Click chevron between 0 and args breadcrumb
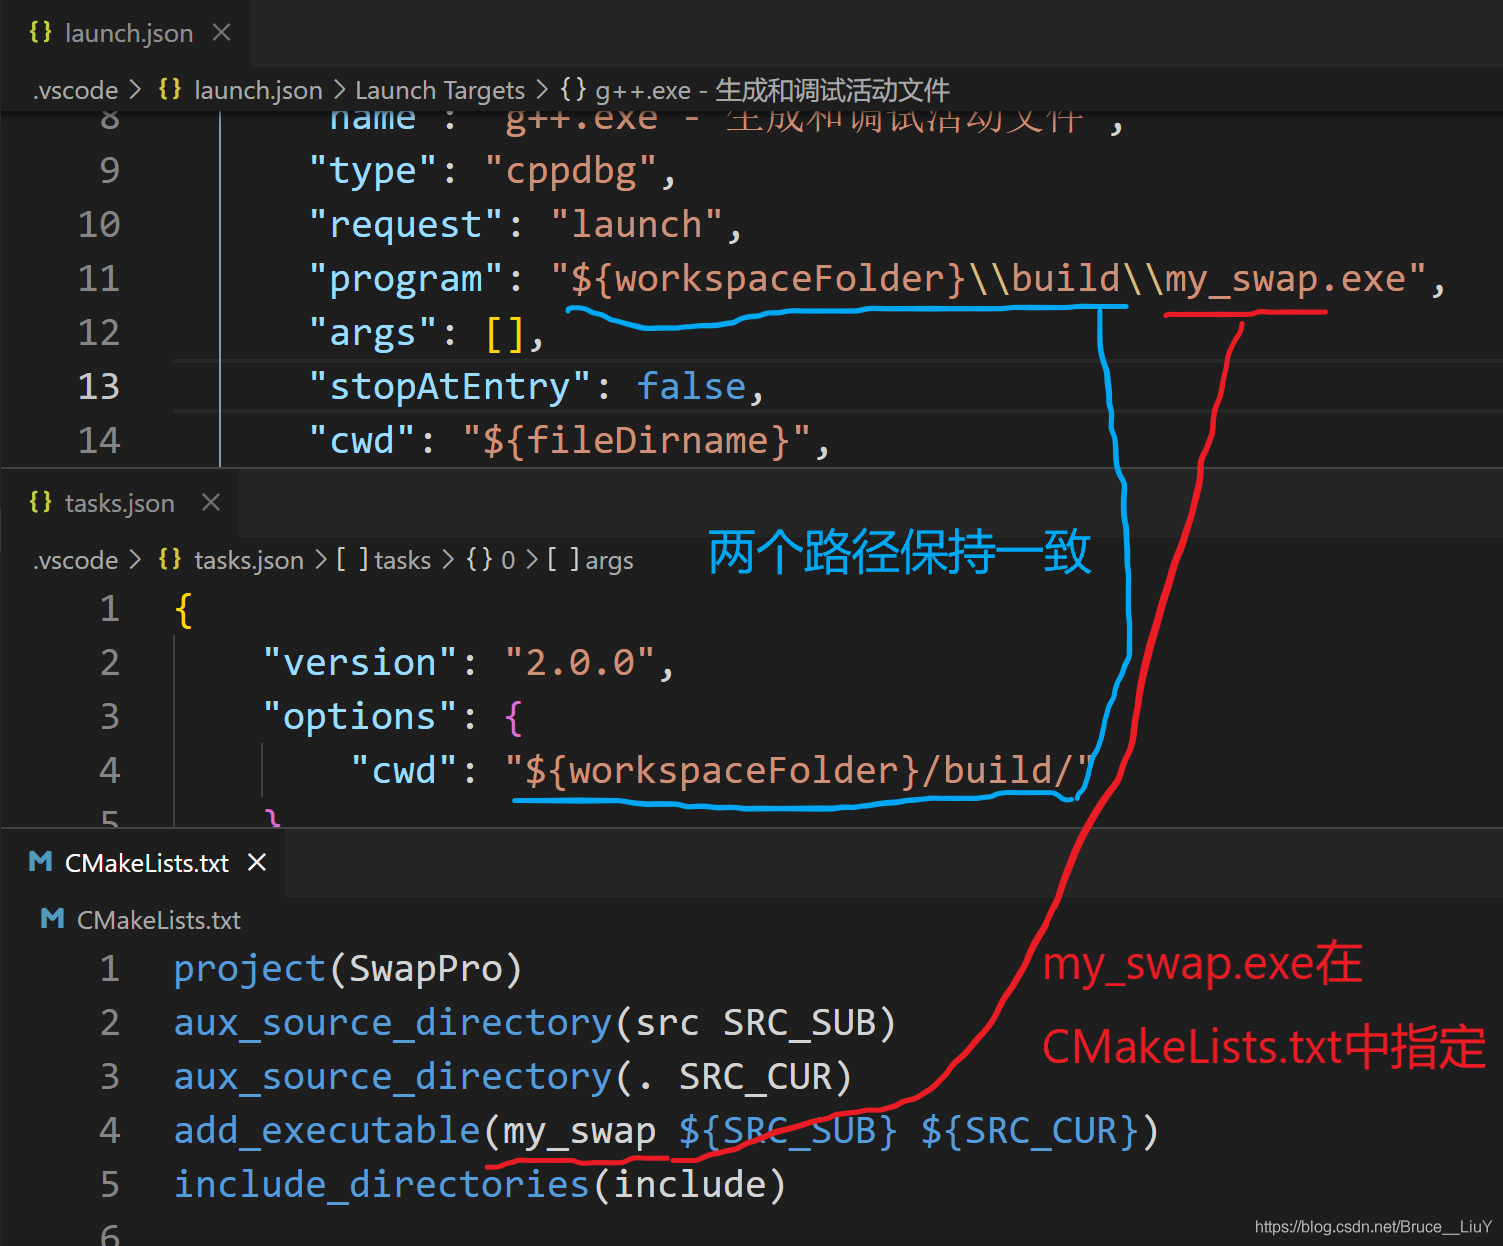Image resolution: width=1503 pixels, height=1246 pixels. coord(532,560)
